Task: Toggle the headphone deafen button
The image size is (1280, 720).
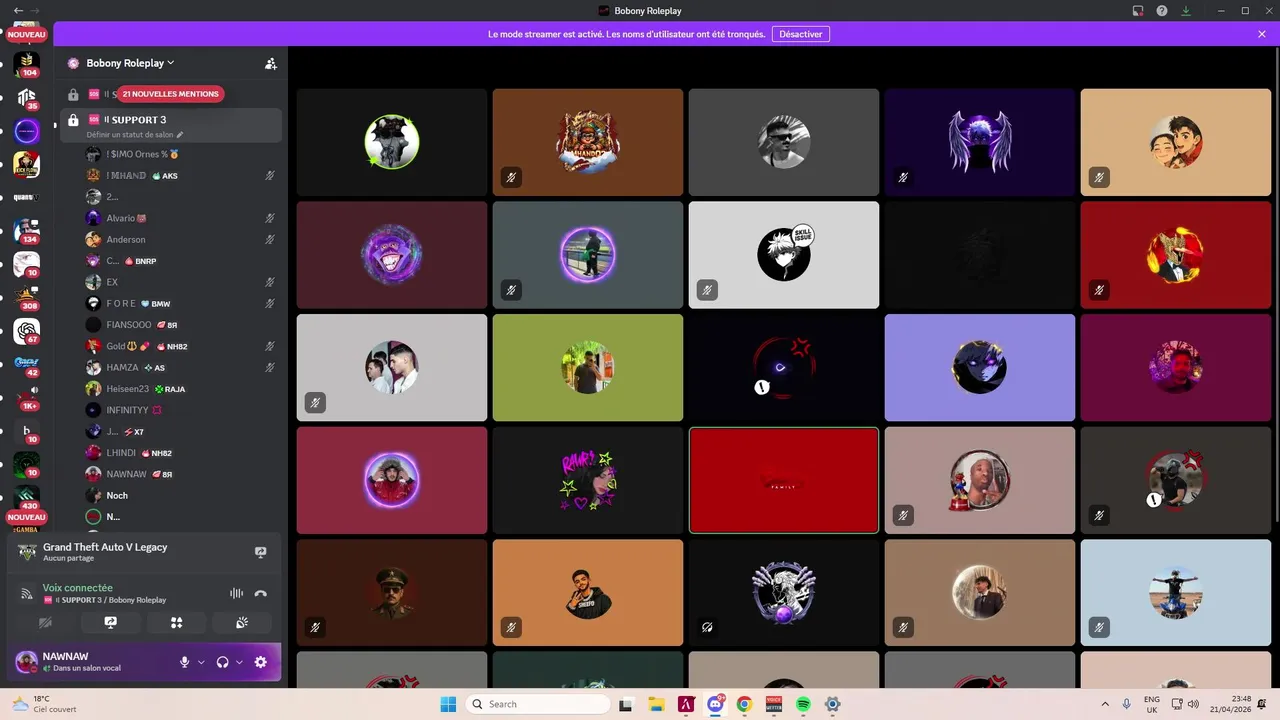Action: point(222,662)
